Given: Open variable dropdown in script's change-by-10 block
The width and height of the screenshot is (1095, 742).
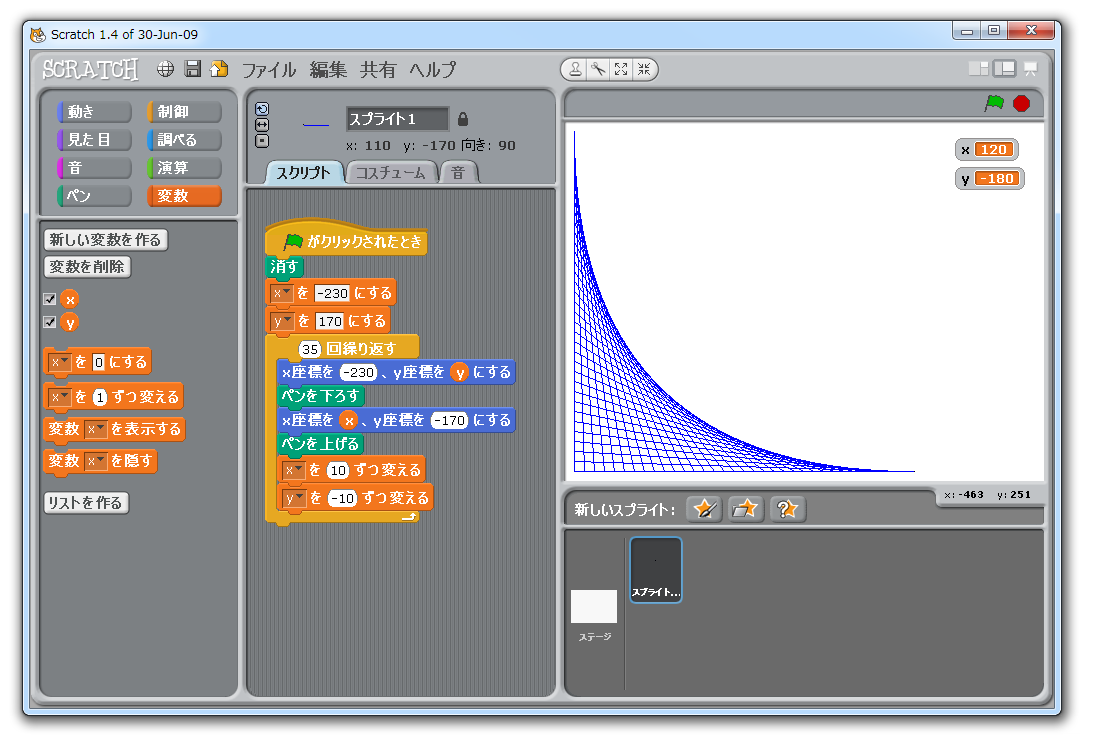Looking at the screenshot, I should click(294, 470).
